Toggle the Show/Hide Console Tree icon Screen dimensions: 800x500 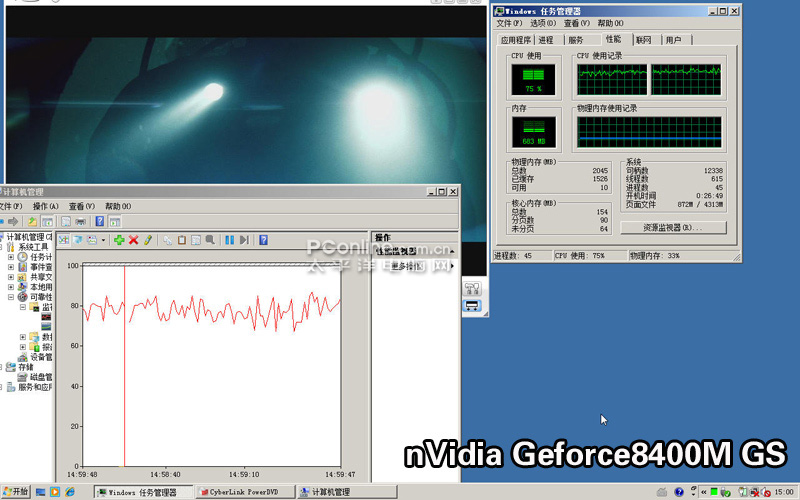[x=47, y=221]
